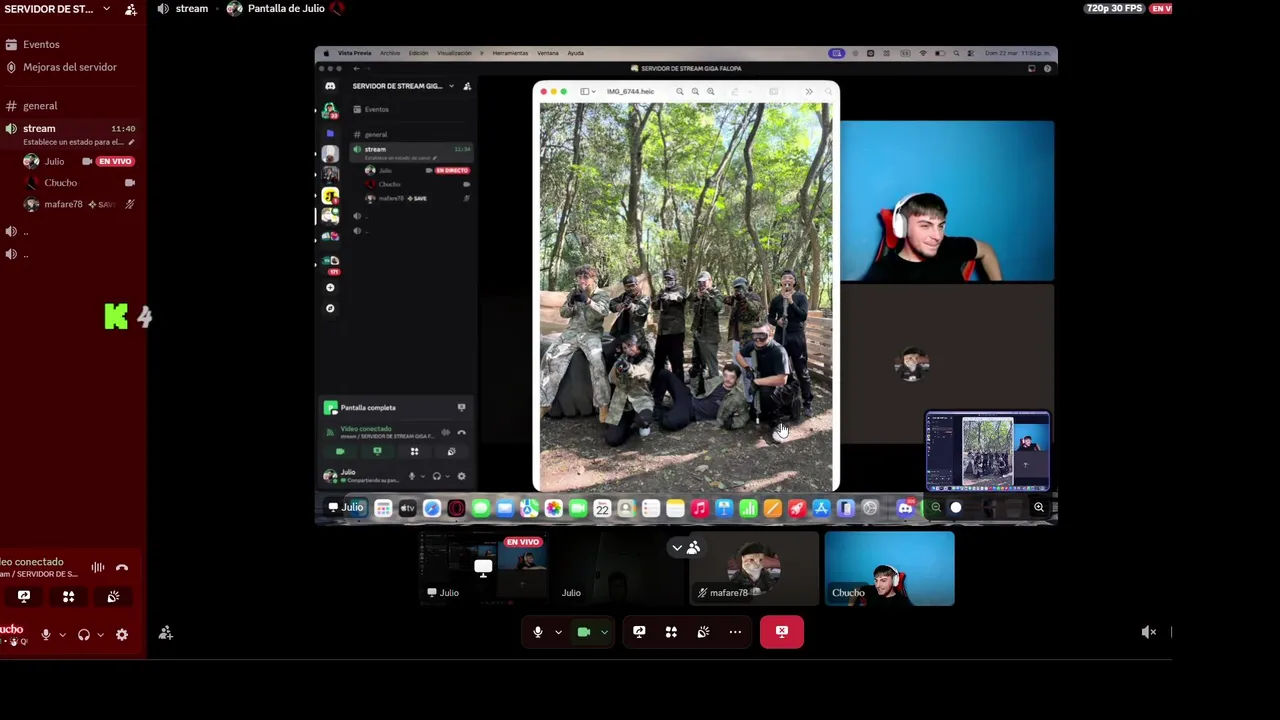Click picture-in-picture stream preview thumbnail
Image resolution: width=1280 pixels, height=720 pixels.
coord(988,451)
